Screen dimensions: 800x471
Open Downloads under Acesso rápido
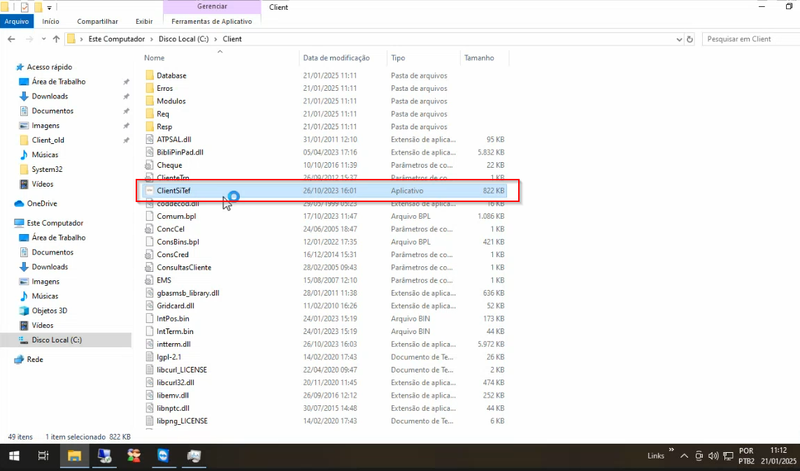pos(49,96)
